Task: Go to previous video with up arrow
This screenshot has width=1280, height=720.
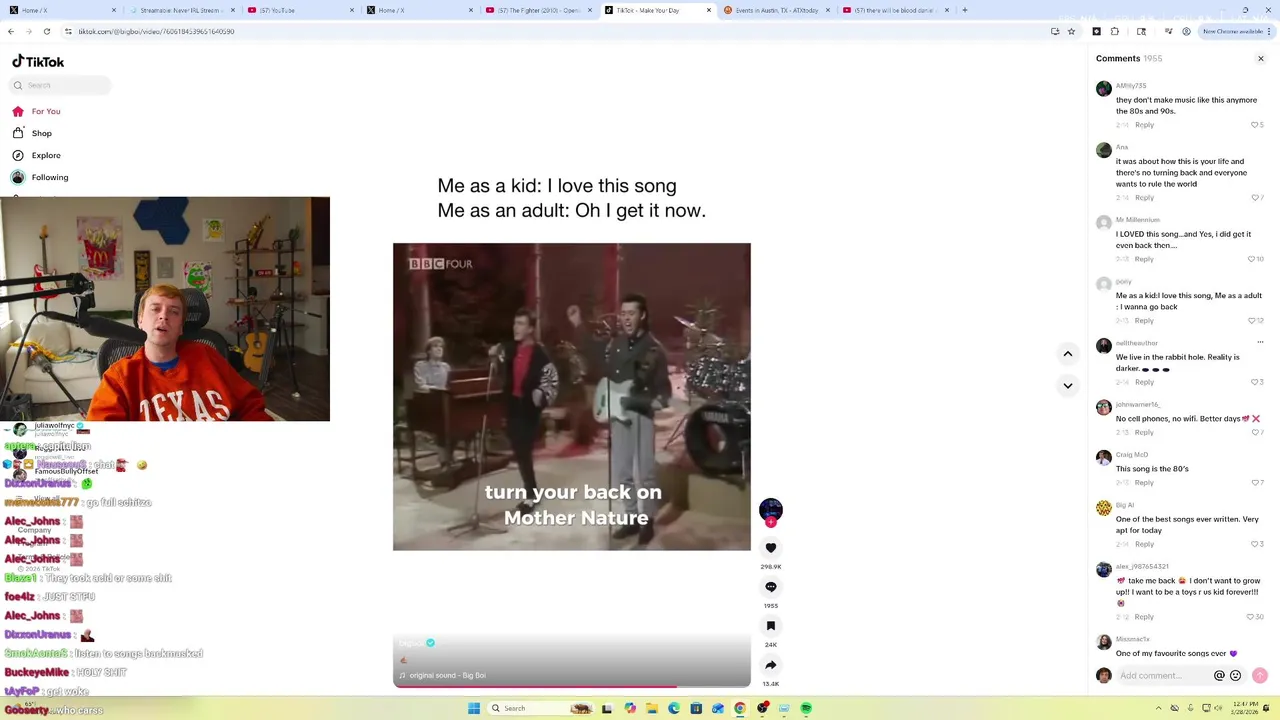Action: (x=1068, y=354)
